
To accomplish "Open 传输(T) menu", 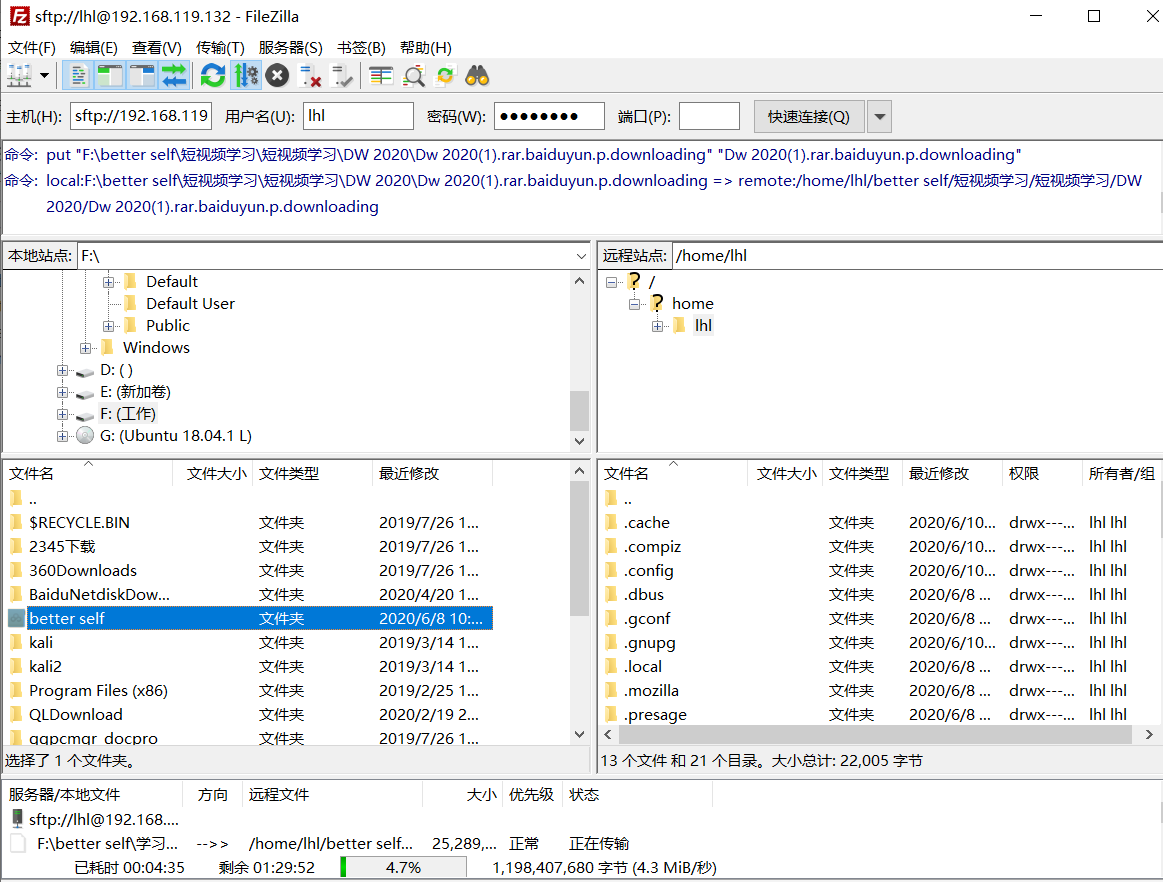I will 220,47.
